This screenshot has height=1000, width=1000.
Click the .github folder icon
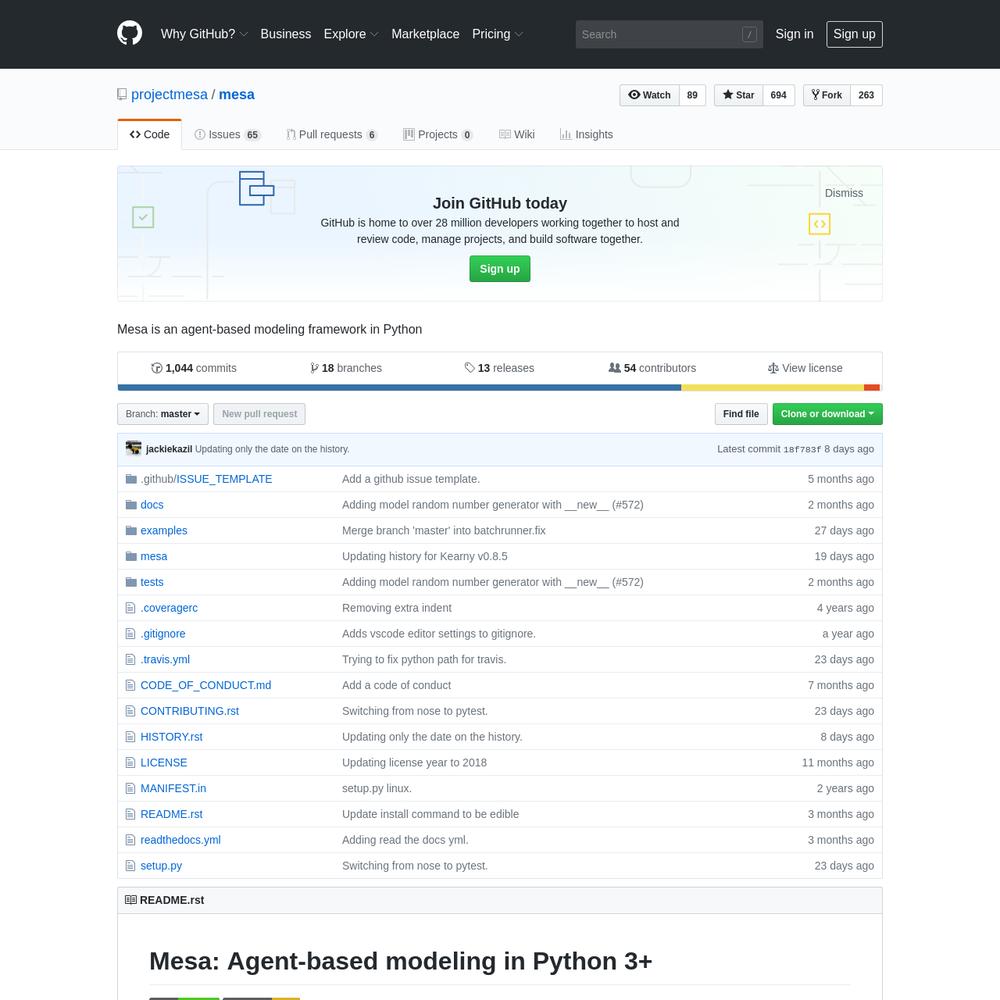(131, 479)
